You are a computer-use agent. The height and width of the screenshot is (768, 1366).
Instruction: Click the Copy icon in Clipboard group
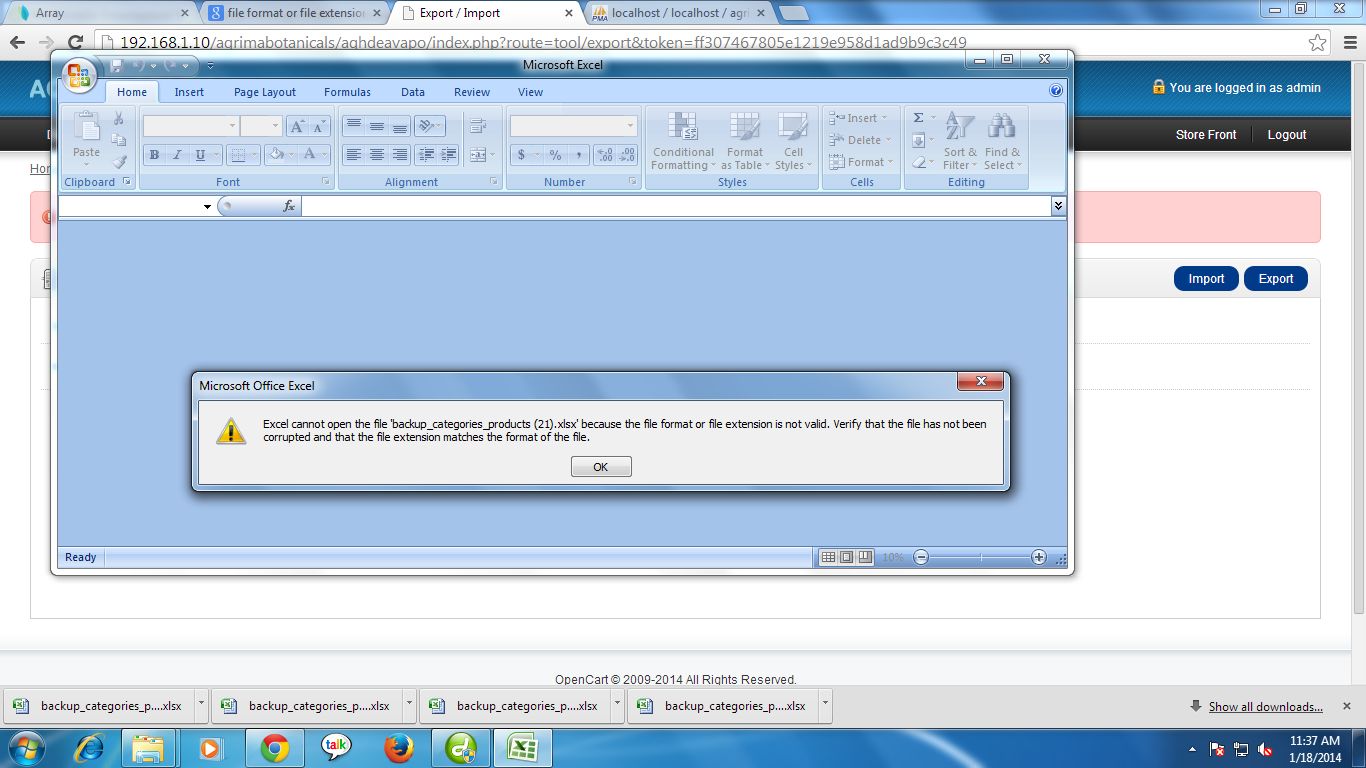click(119, 140)
